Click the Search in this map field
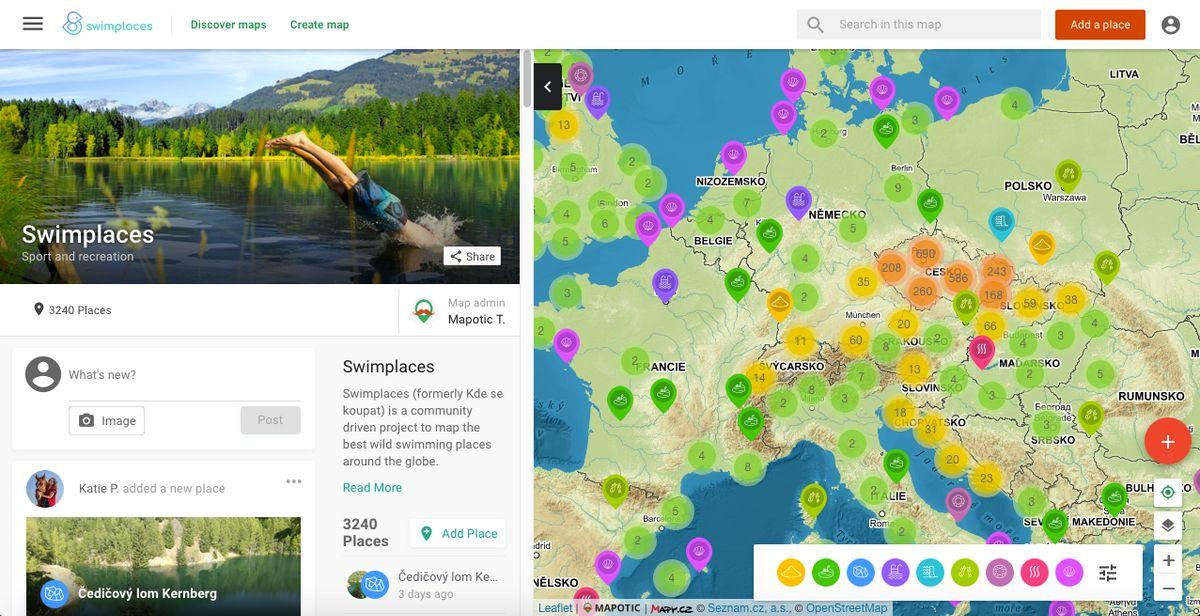 click(x=935, y=25)
